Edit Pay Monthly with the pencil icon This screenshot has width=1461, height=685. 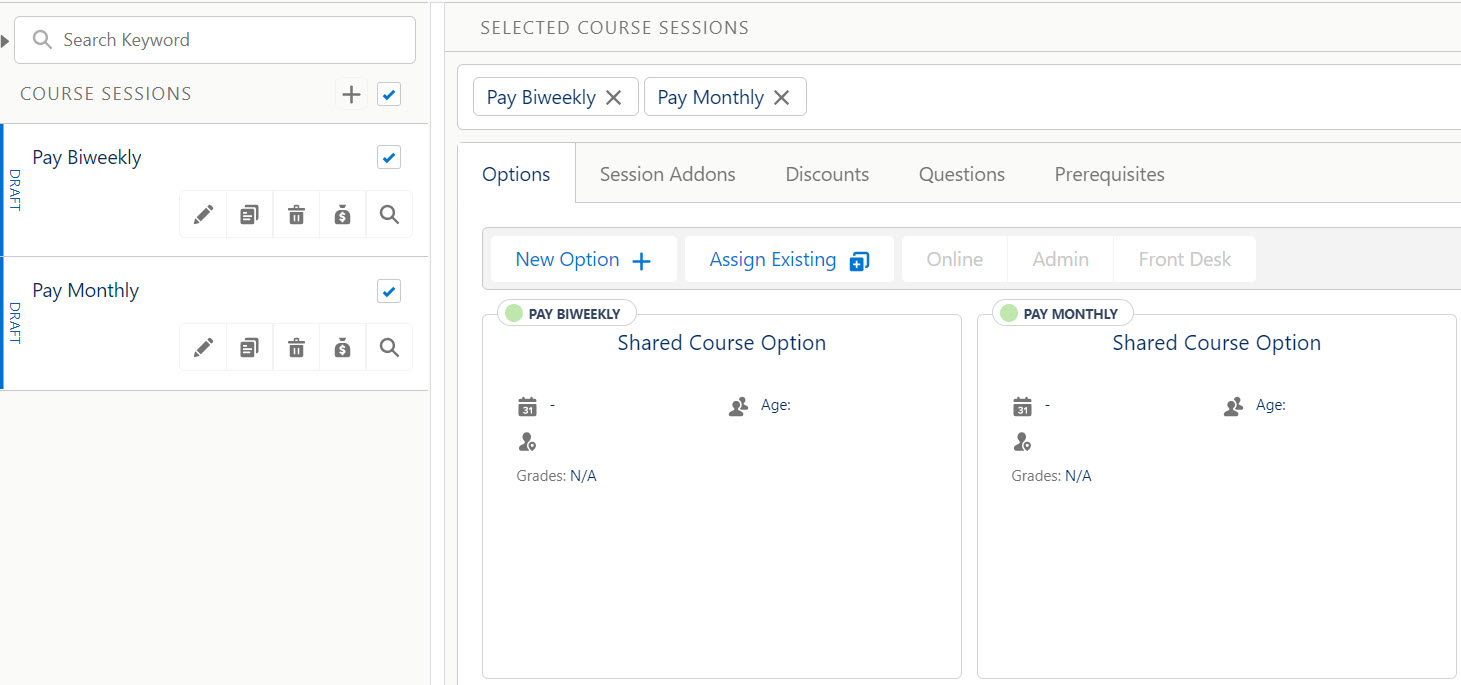click(x=203, y=347)
